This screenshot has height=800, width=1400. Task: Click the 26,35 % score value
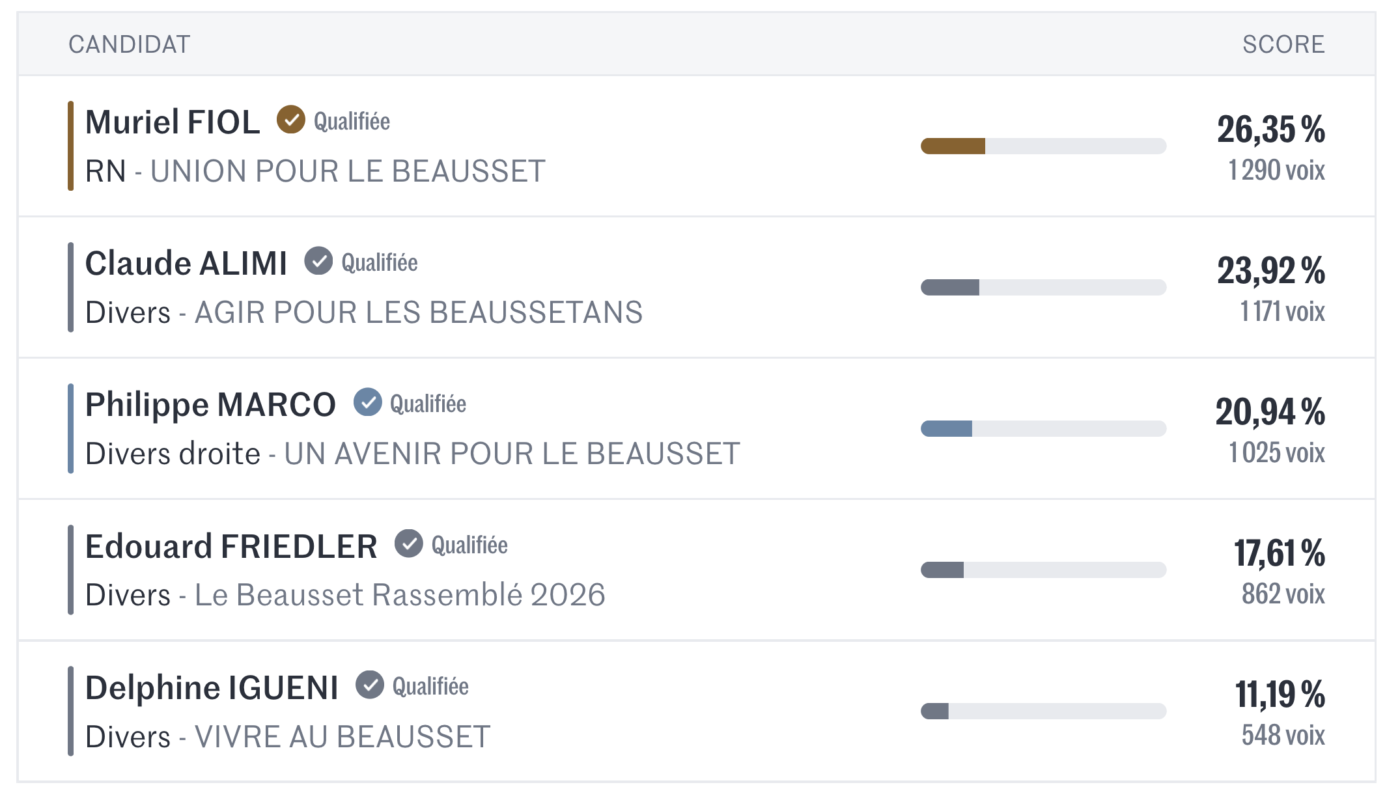click(x=1270, y=129)
